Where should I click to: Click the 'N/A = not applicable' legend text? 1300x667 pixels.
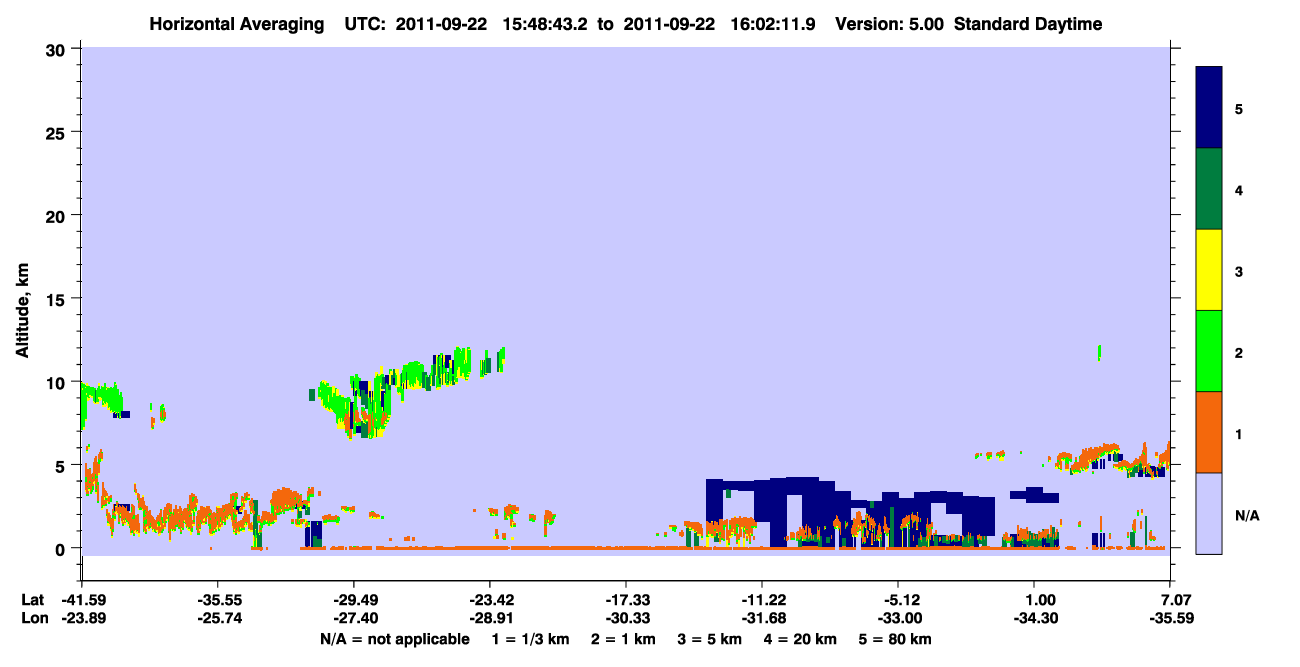click(x=394, y=639)
